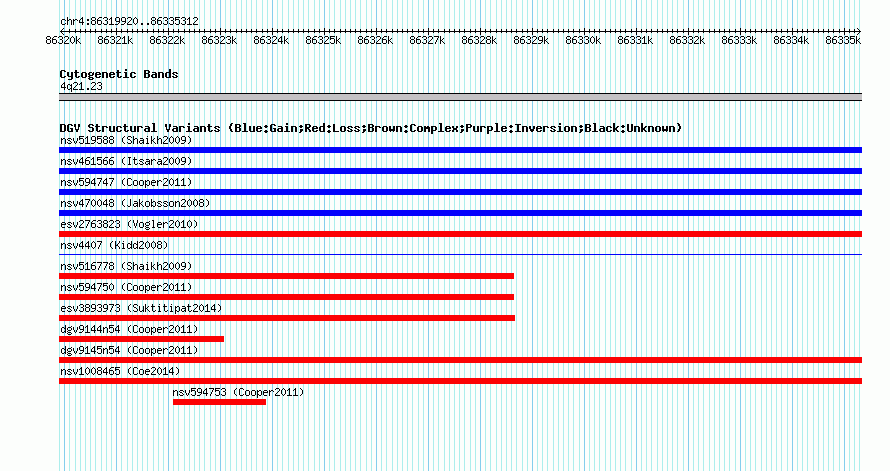Click the nsv519588 (Shaikh2009) variant label
The image size is (890, 471).
coord(126,140)
